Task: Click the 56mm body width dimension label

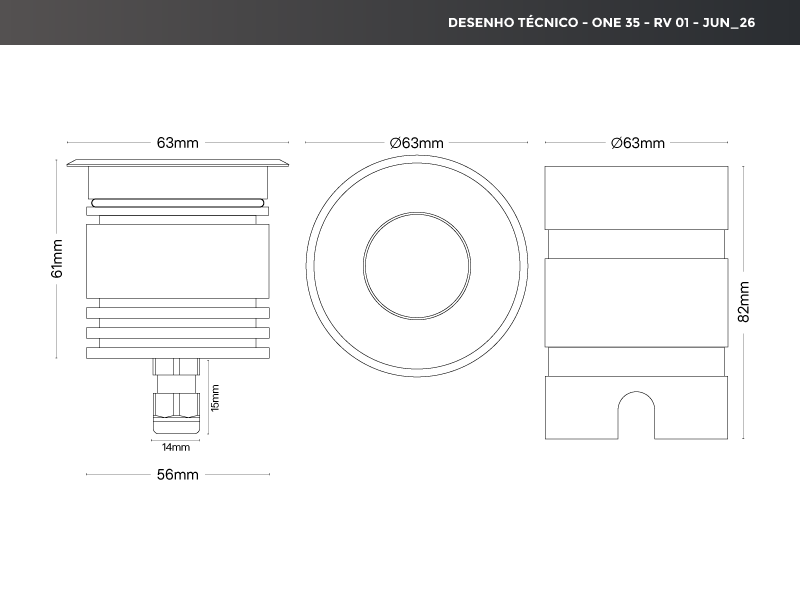Action: point(177,474)
